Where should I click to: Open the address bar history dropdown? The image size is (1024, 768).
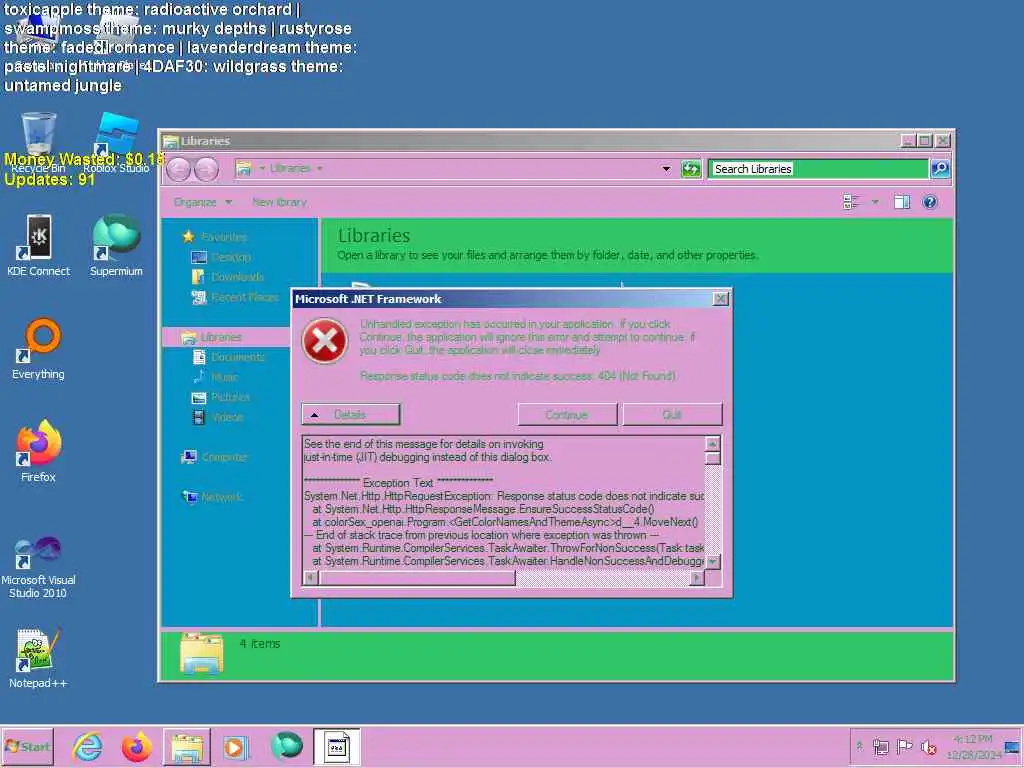[666, 169]
